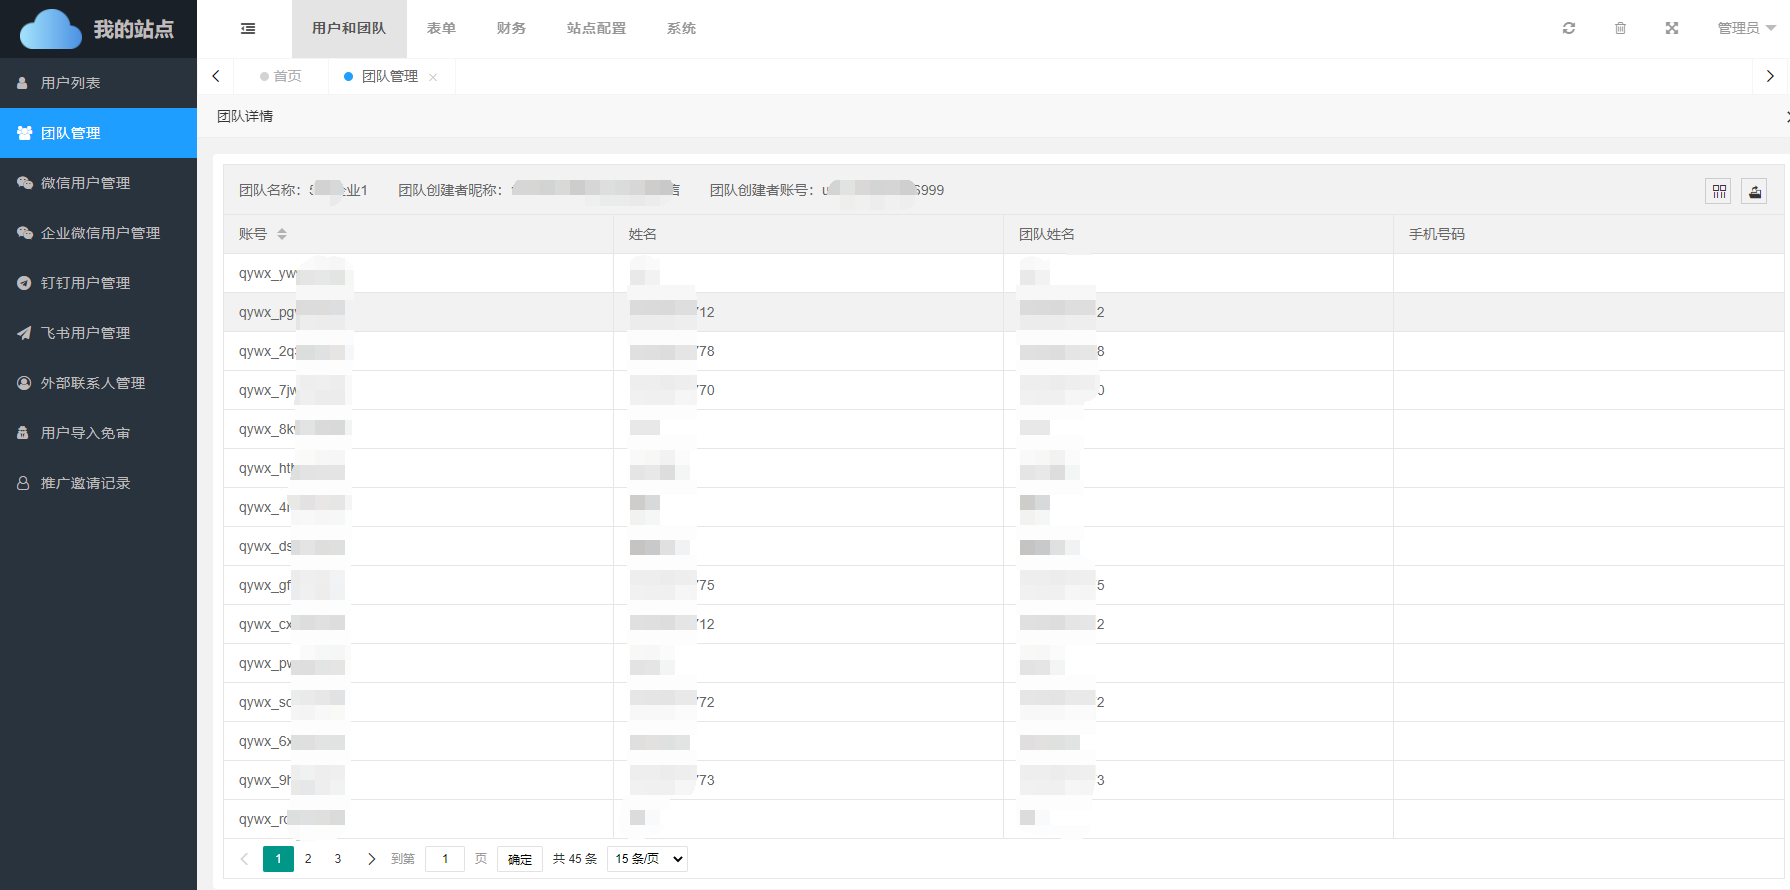Viewport: 1790px width, 890px height.
Task: Select 飞书用户管理 from the sidebar
Action: click(85, 333)
